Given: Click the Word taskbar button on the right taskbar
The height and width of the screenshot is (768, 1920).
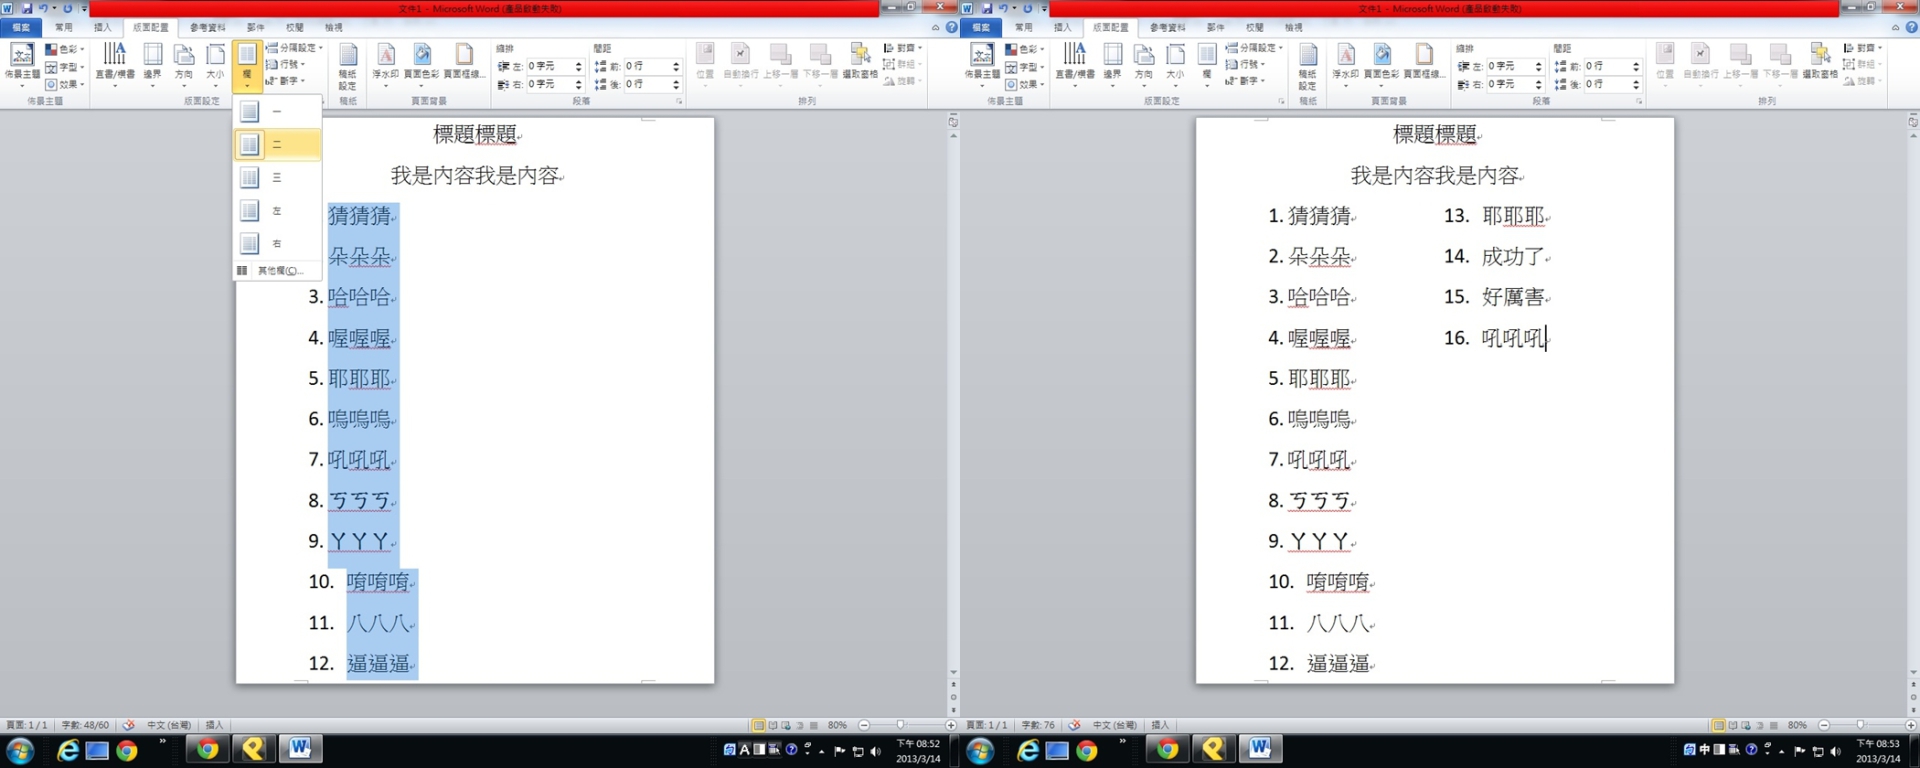Looking at the screenshot, I should click(x=1260, y=749).
